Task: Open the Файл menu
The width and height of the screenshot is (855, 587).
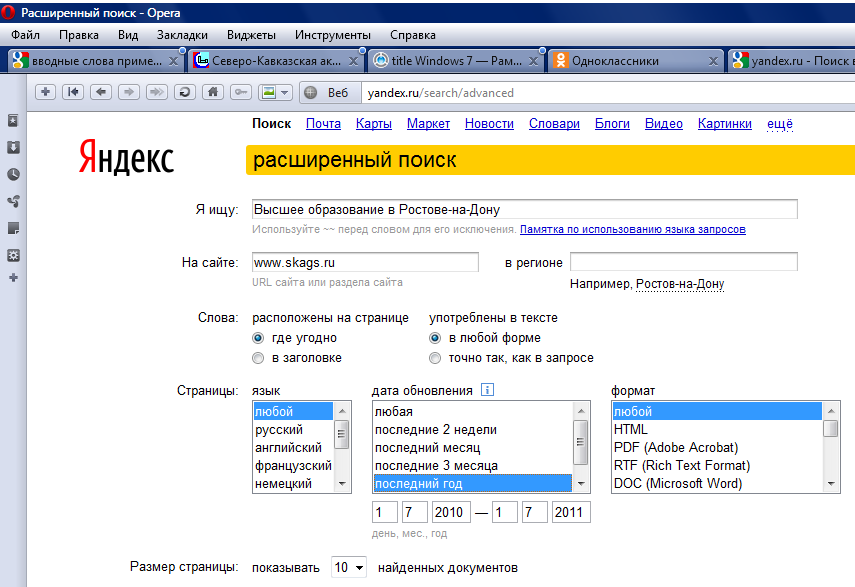Action: (25, 35)
